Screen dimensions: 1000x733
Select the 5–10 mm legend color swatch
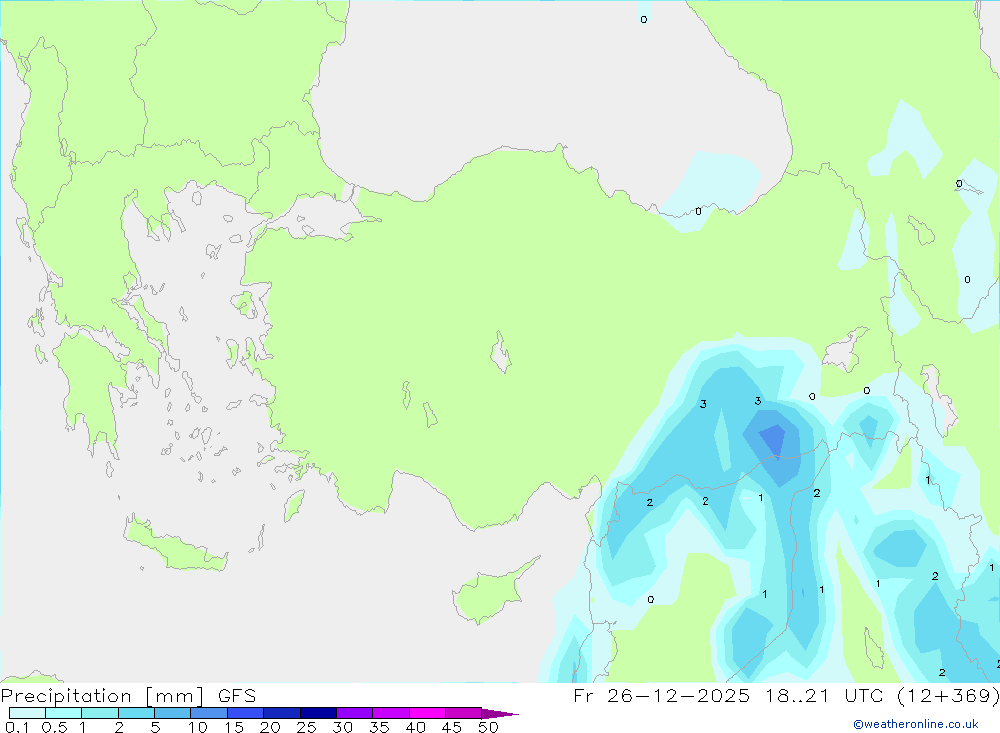172,713
